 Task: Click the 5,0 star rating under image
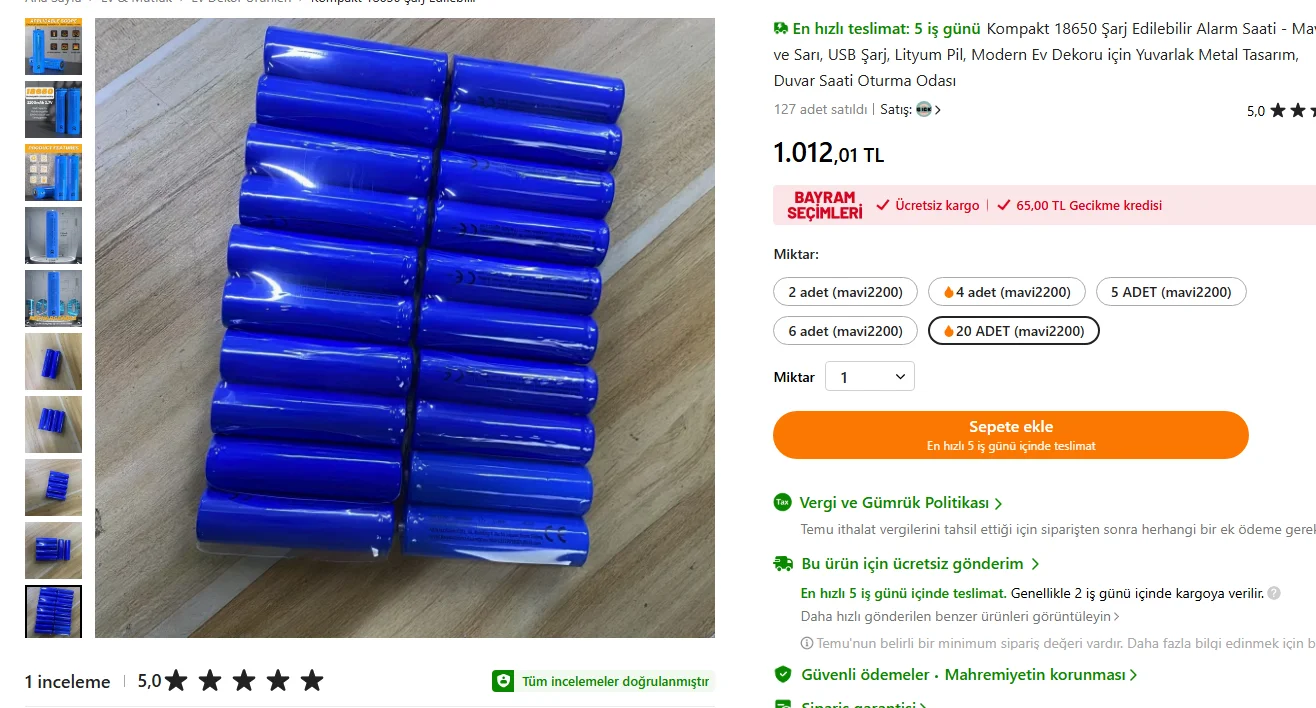[231, 681]
